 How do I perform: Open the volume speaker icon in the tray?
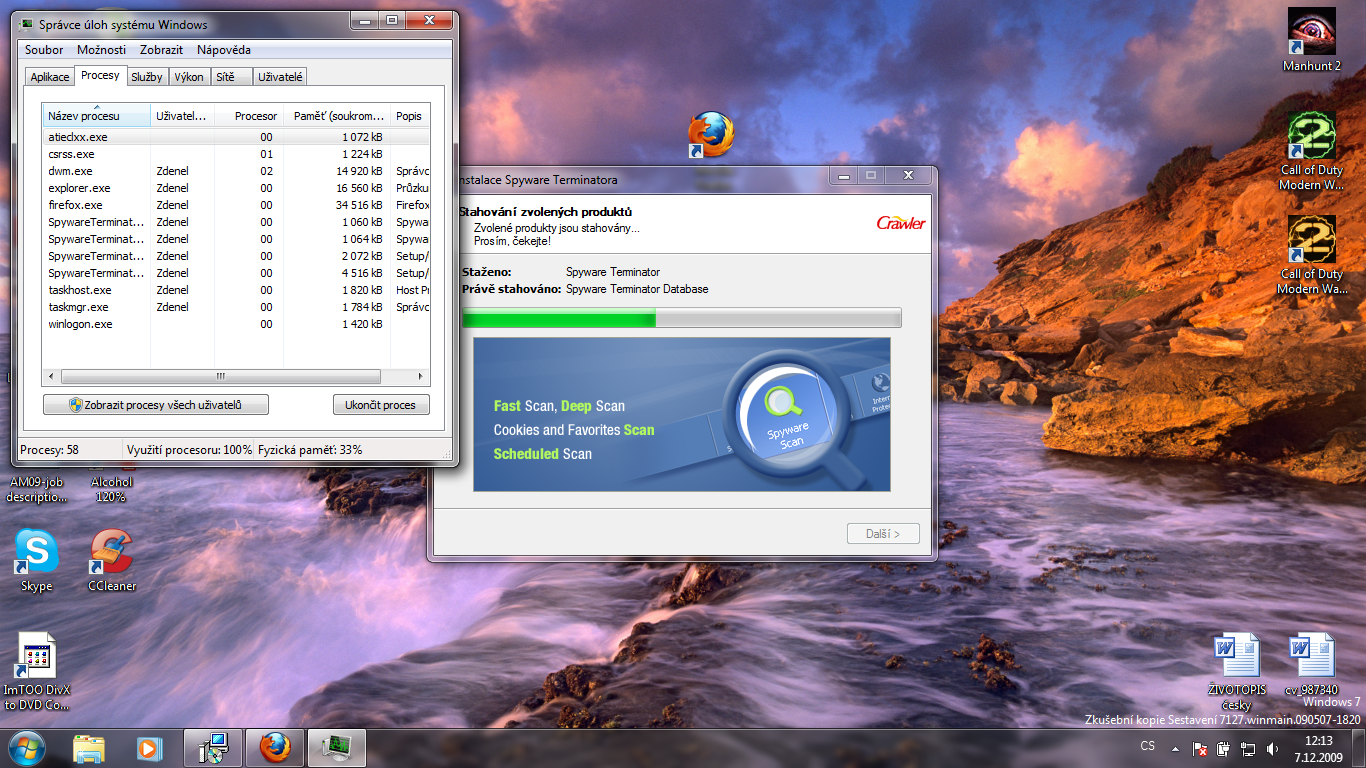point(1272,748)
